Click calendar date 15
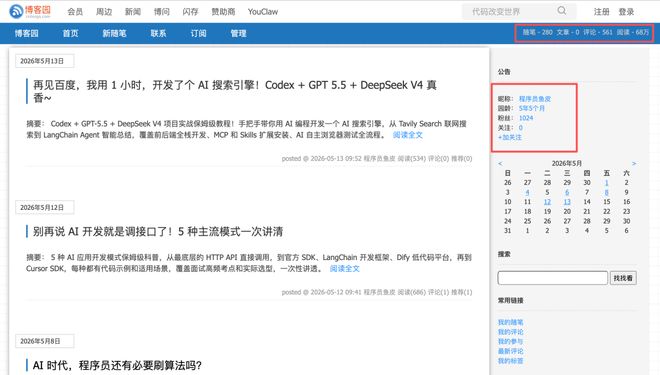 tap(607, 202)
